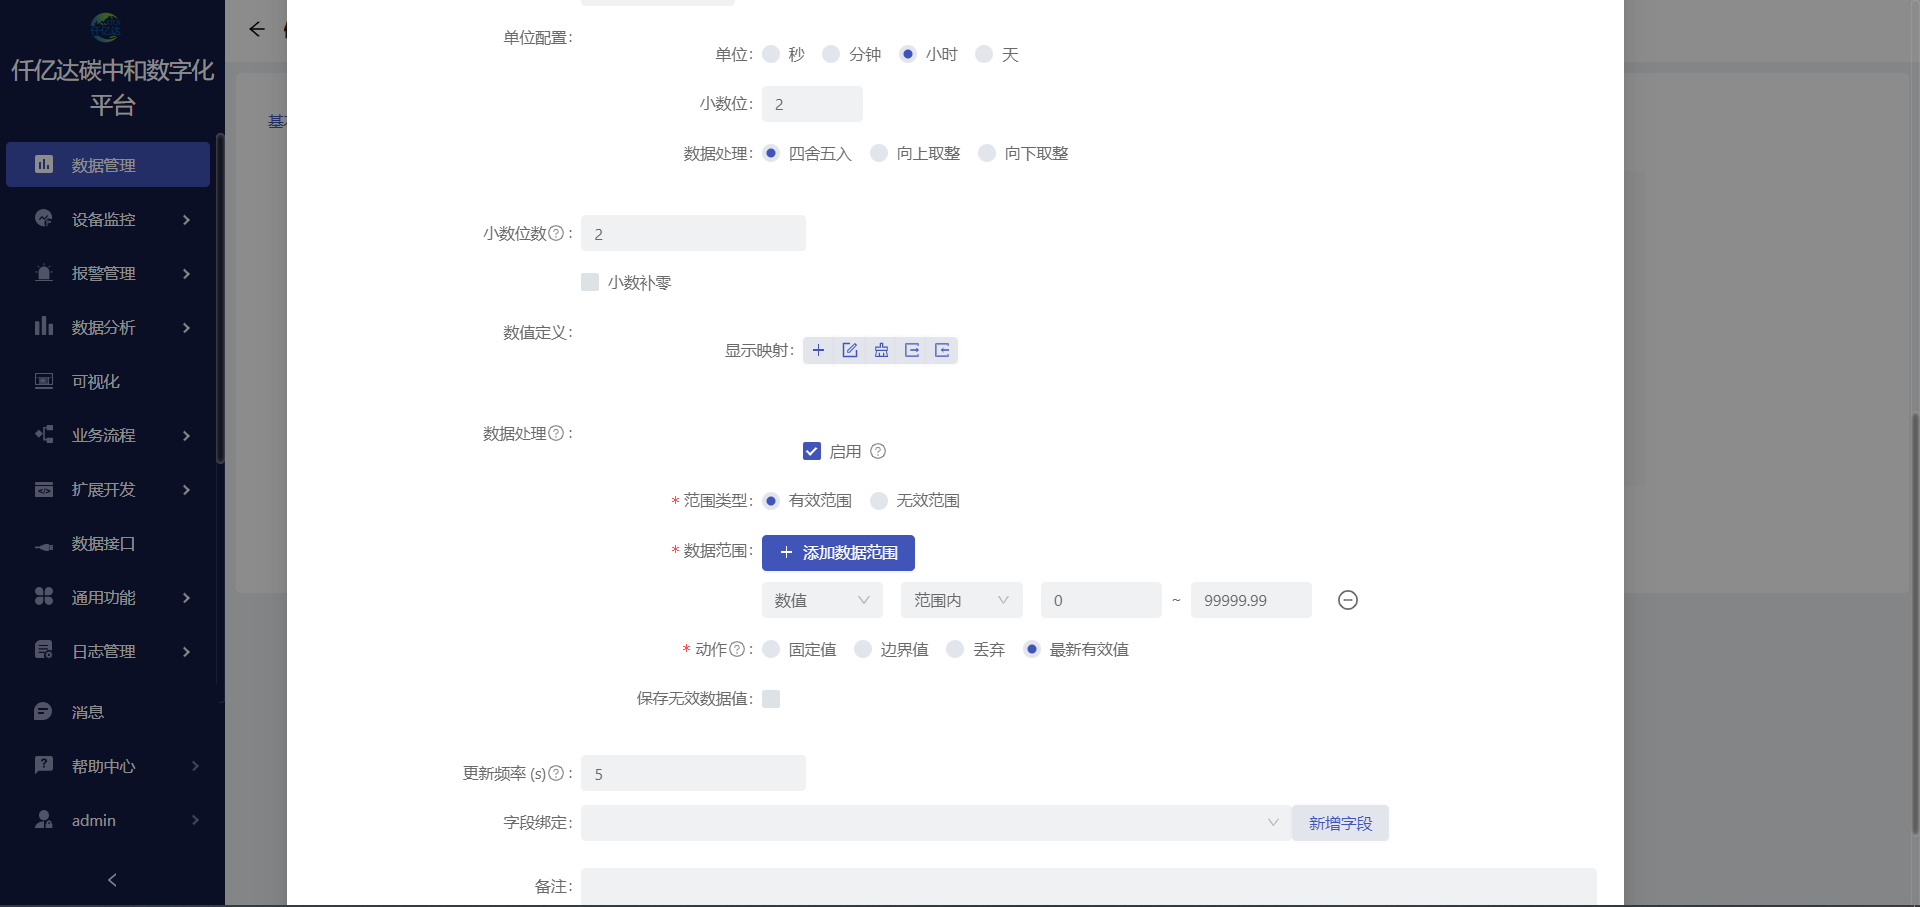Click 可视化 screen icon in sidebar
The height and width of the screenshot is (907, 1920).
tap(44, 380)
